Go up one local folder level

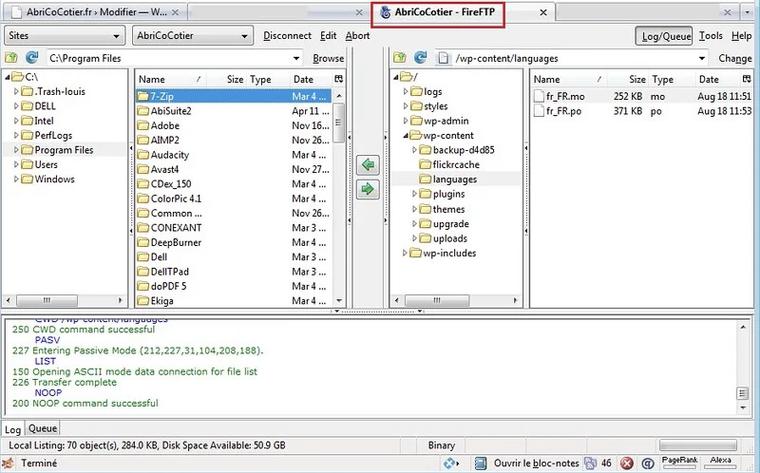(x=11, y=58)
